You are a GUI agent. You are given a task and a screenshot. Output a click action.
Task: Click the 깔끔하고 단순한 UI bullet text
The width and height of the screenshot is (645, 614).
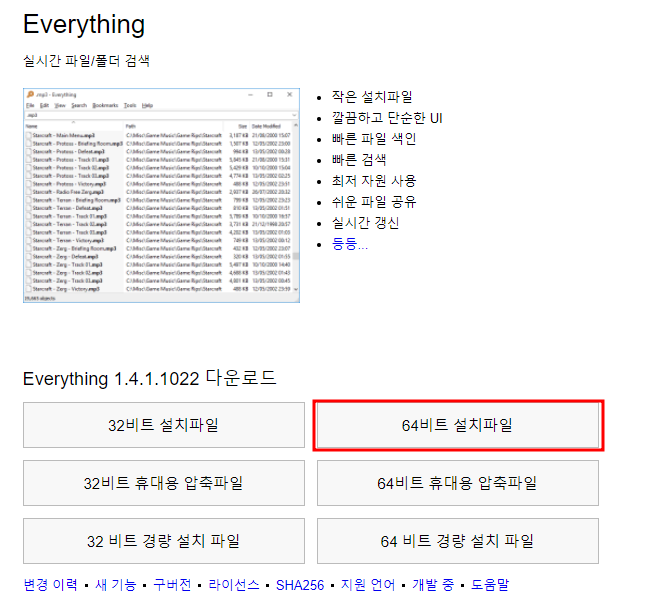(x=387, y=118)
